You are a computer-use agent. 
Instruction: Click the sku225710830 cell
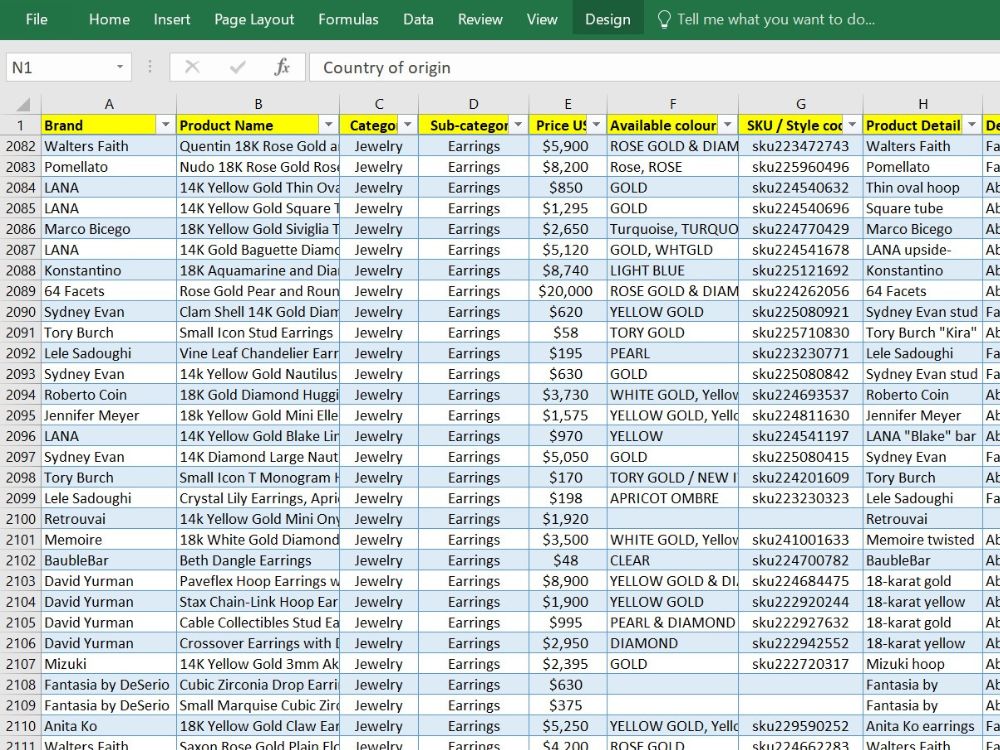[800, 332]
